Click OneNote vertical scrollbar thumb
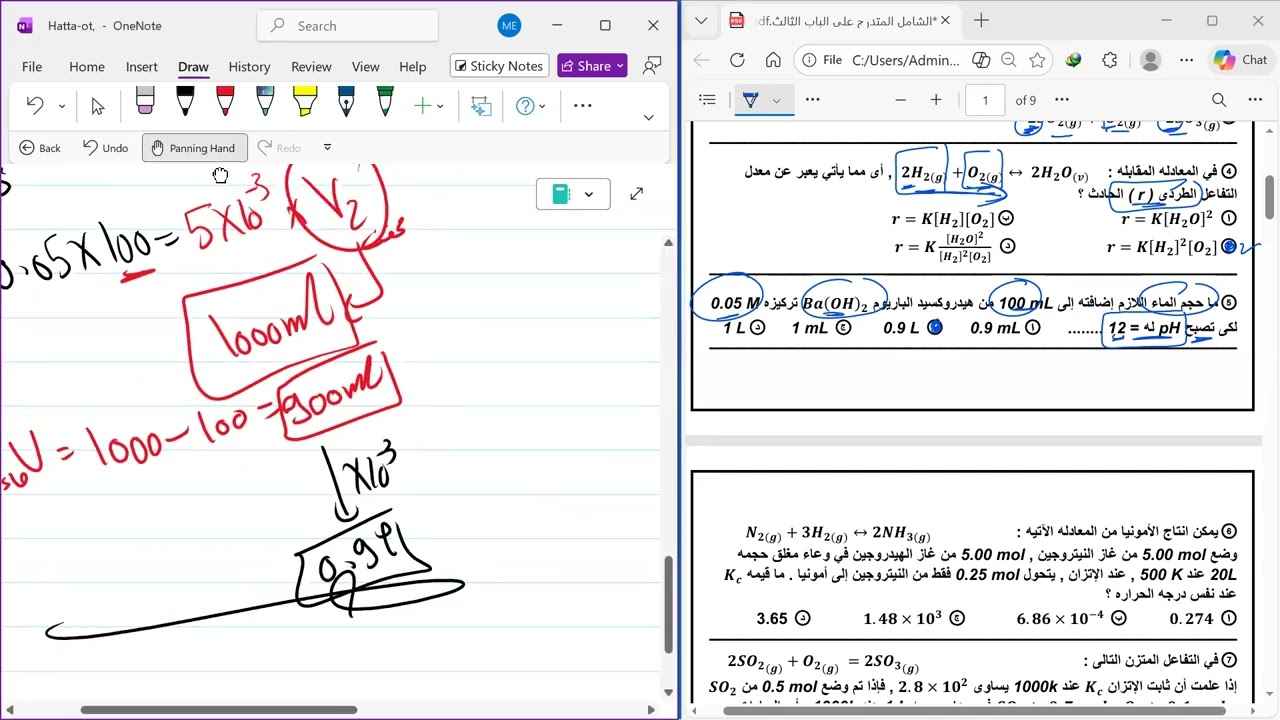Image resolution: width=1280 pixels, height=720 pixels. pyautogui.click(x=668, y=603)
